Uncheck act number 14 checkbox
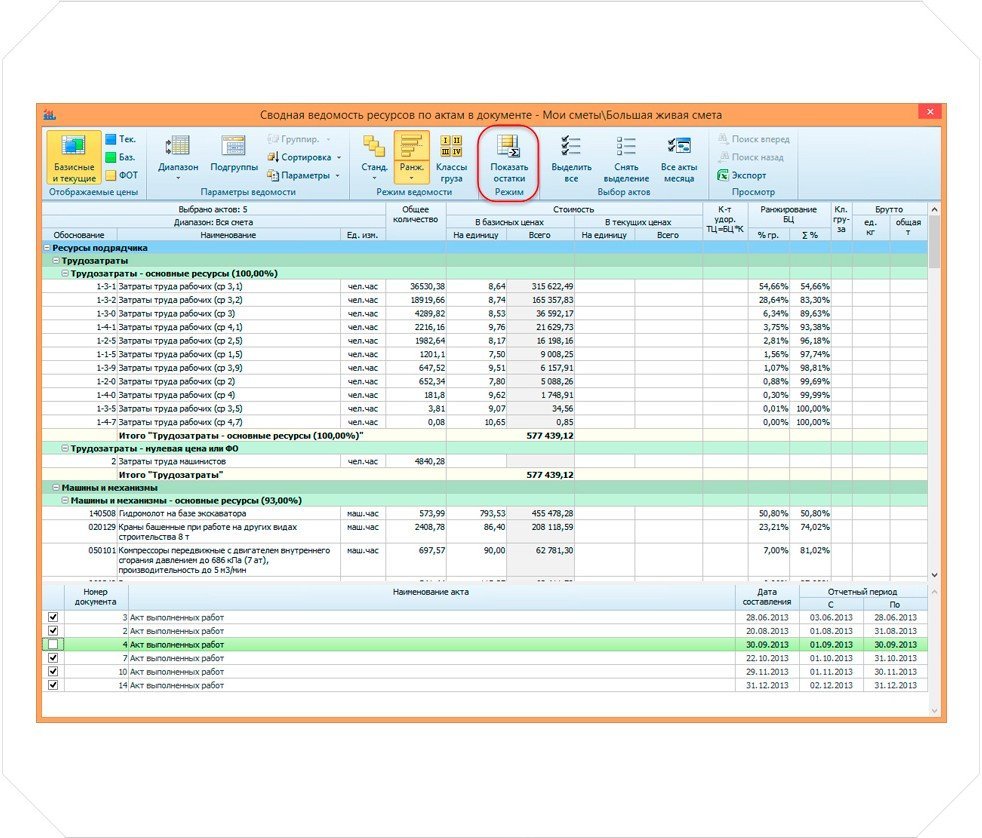Viewport: 982px width, 838px height. 53,685
